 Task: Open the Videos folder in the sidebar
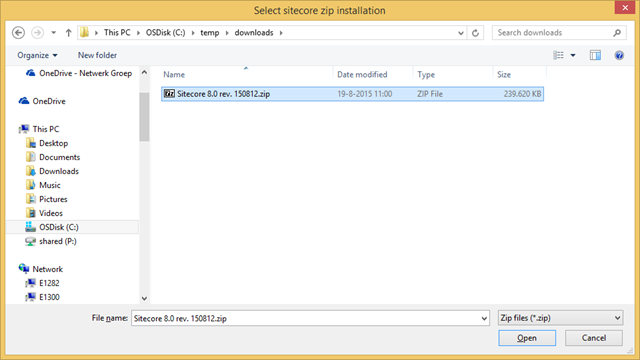pyautogui.click(x=51, y=213)
